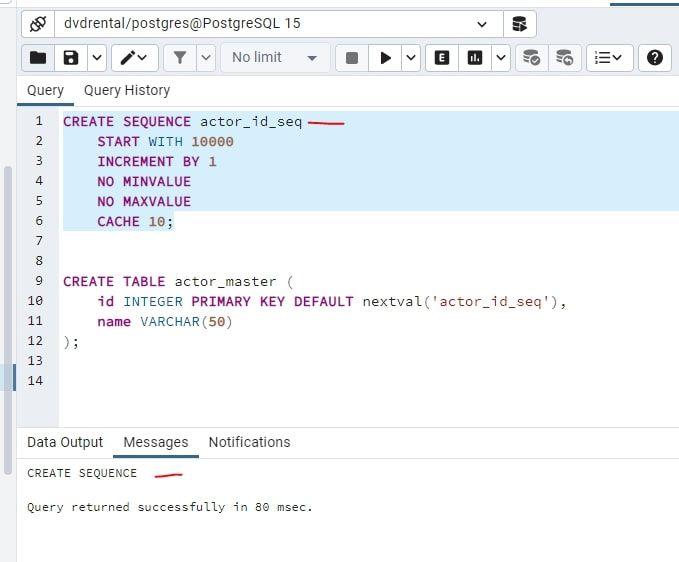
Task: Switch to the Query History tab
Action: point(127,90)
